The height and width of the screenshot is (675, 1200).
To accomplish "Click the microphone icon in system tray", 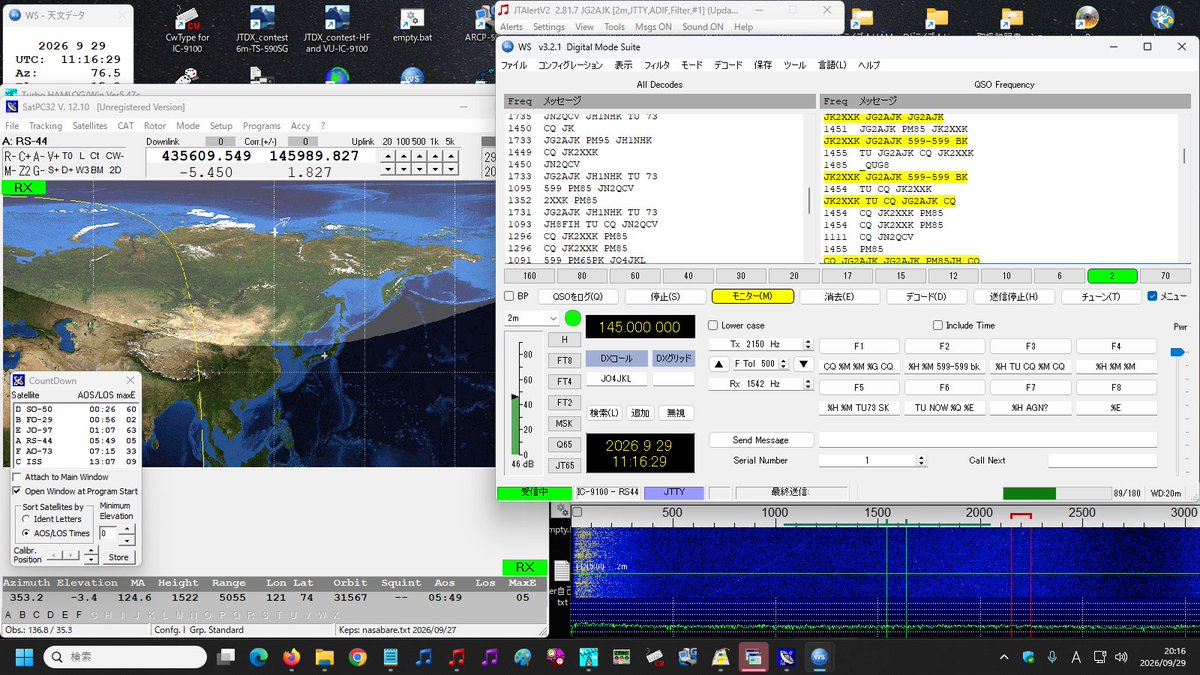I will tap(1052, 657).
